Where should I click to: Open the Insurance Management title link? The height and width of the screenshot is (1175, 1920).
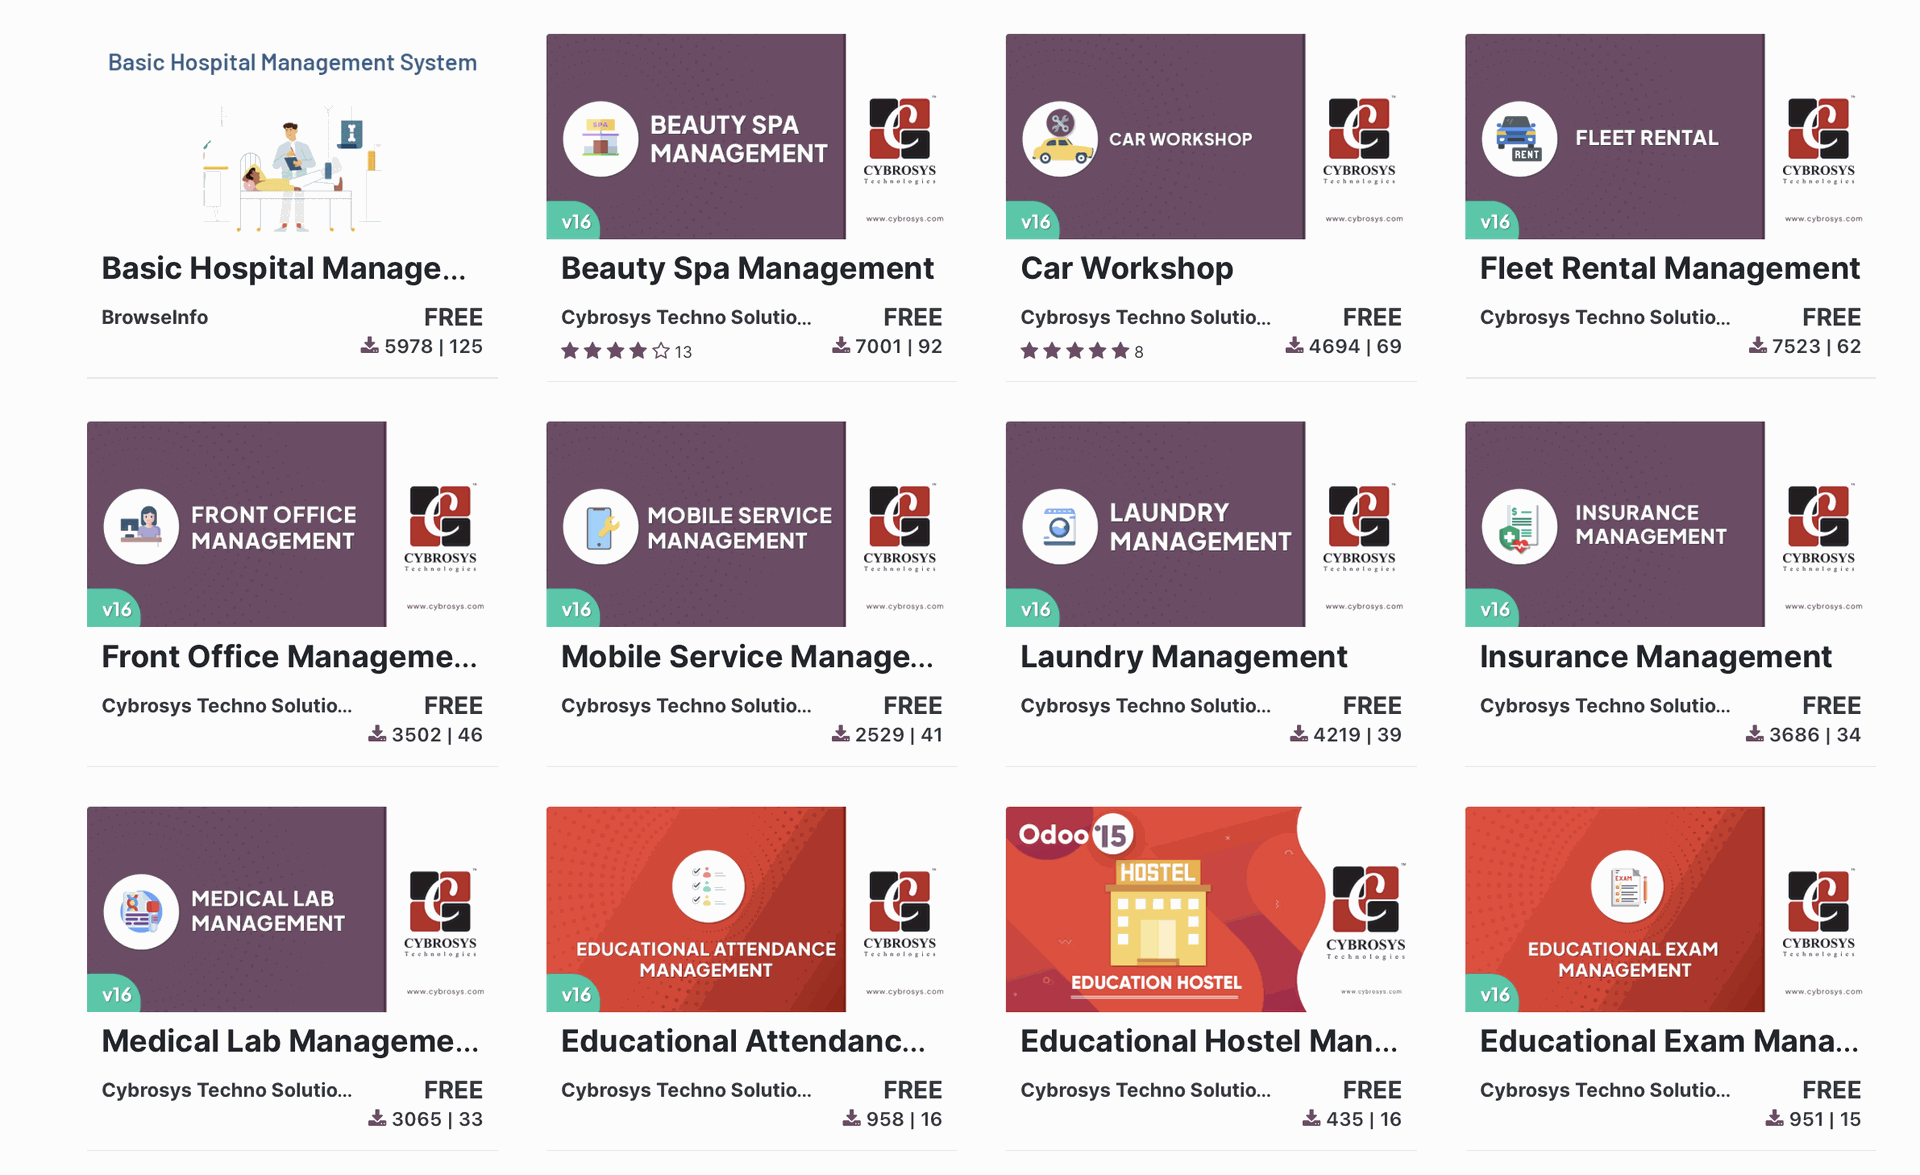click(1655, 657)
